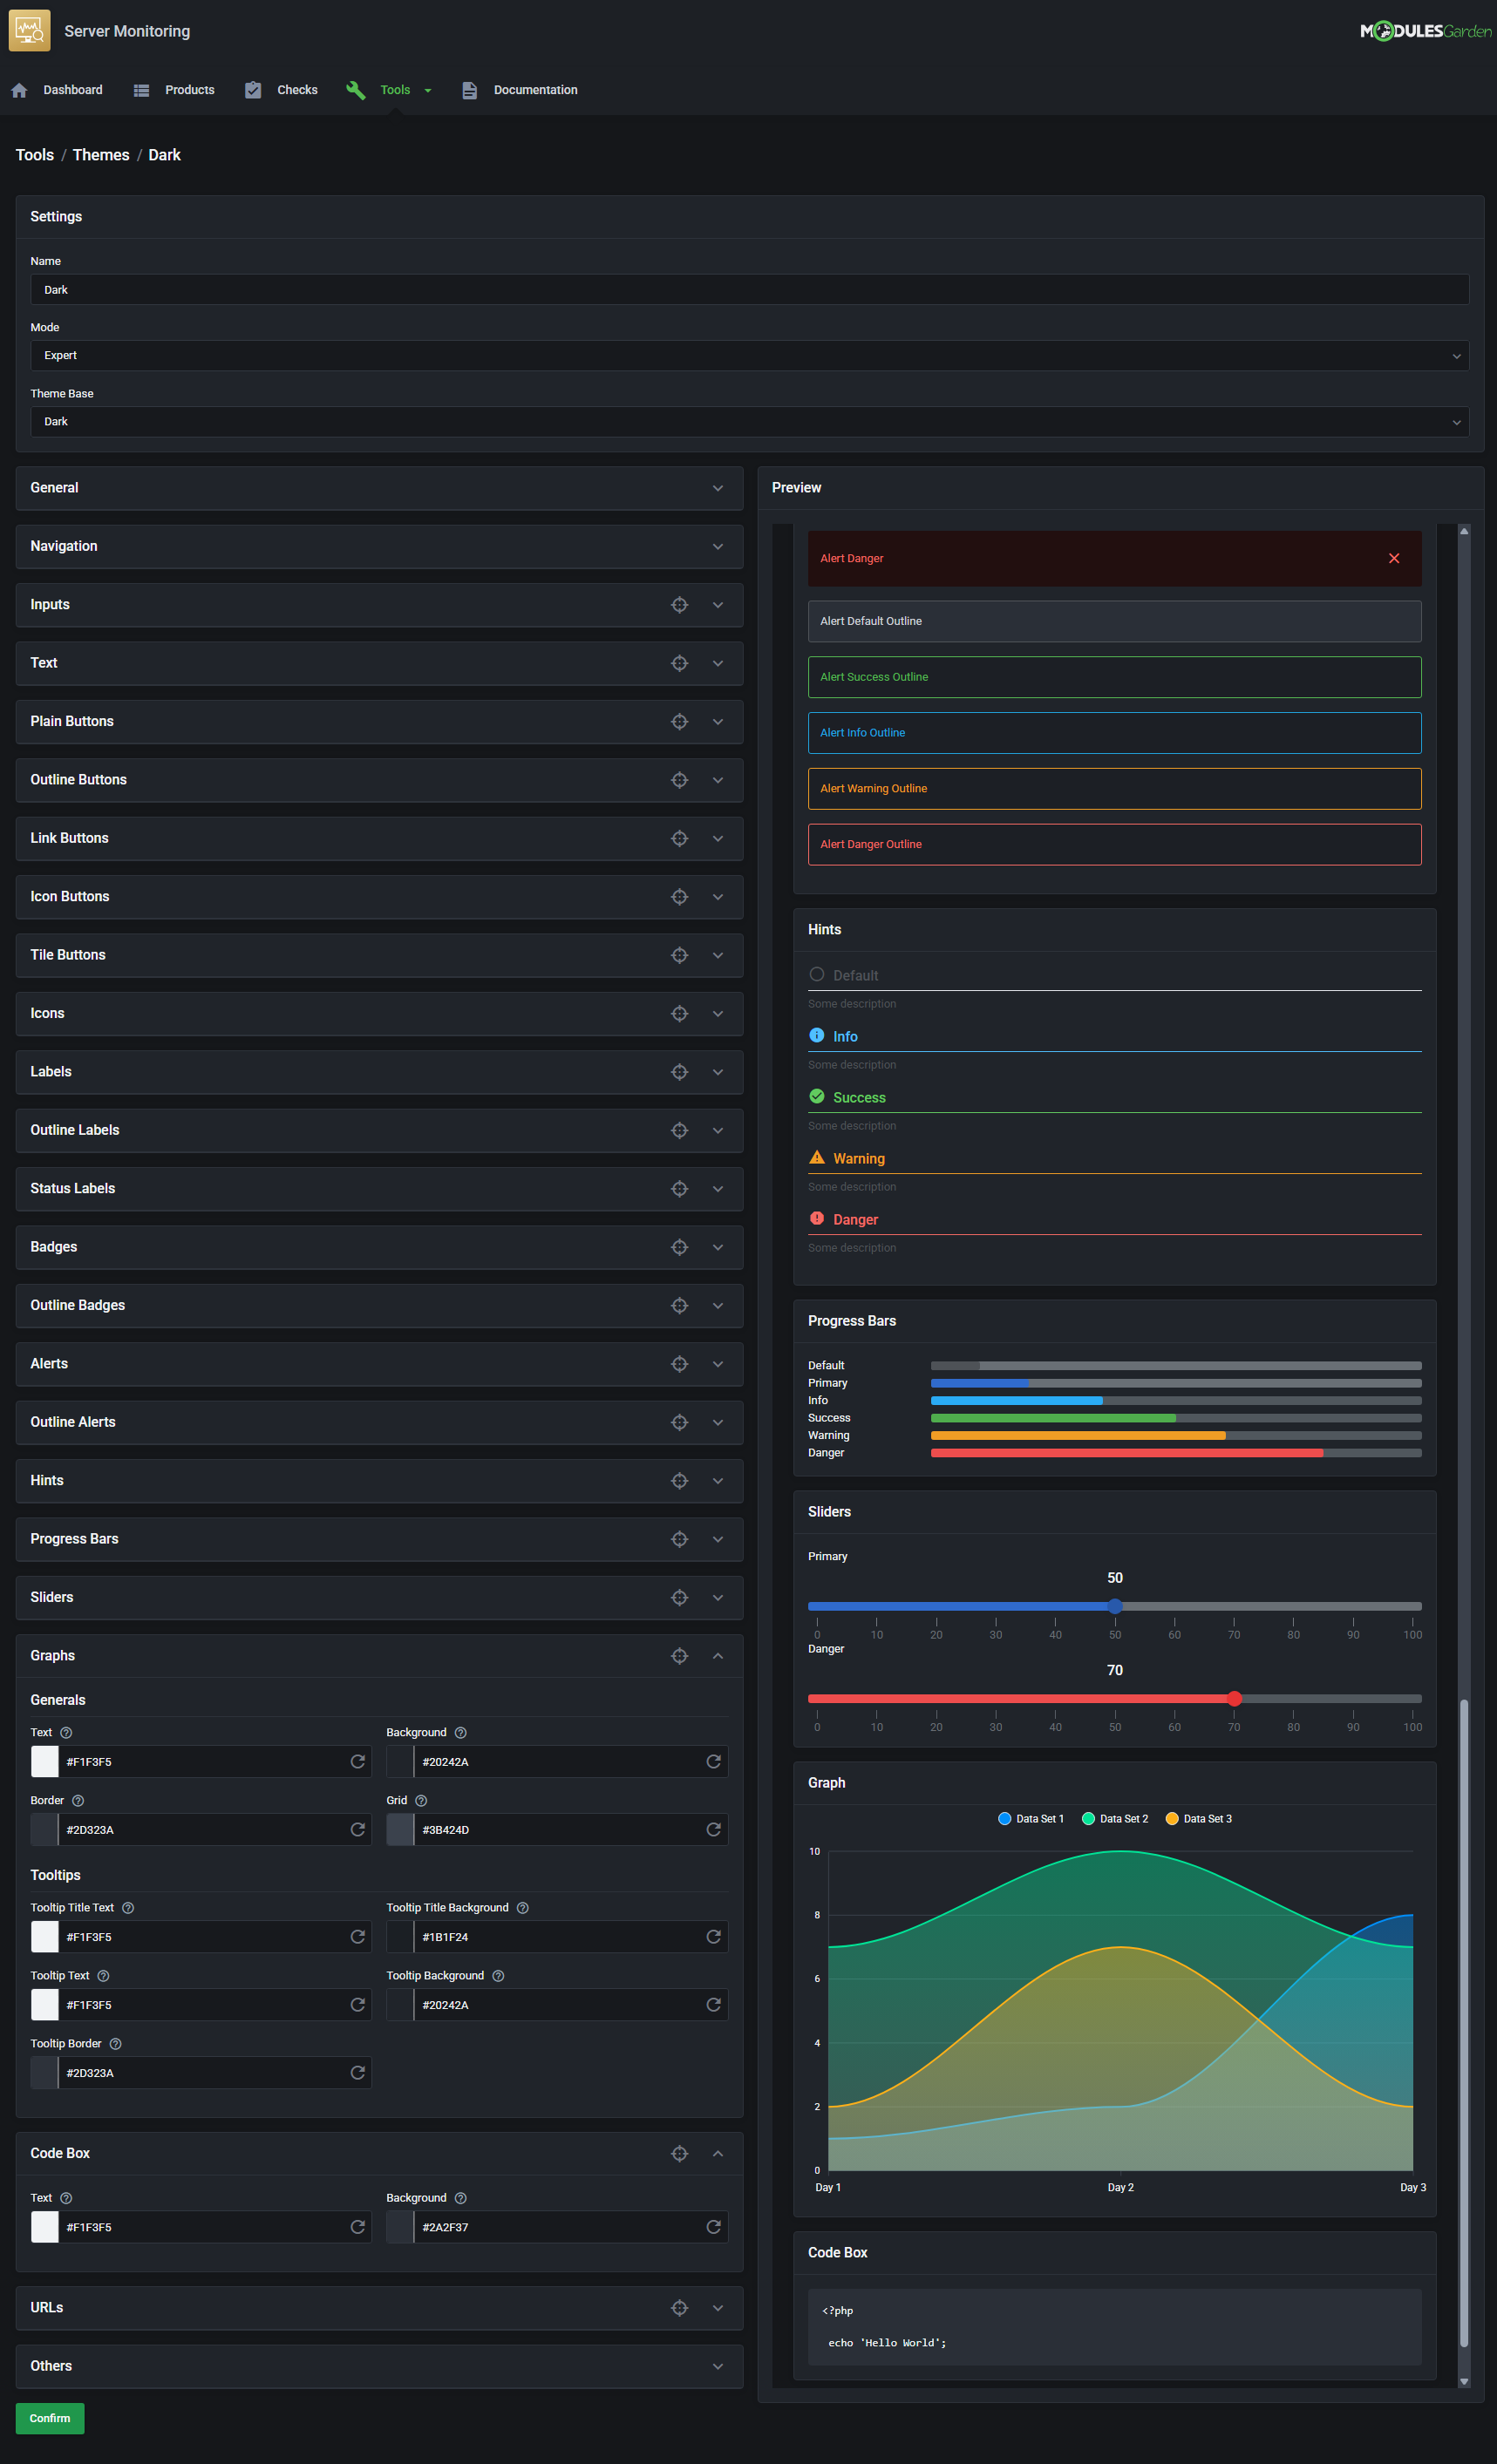1497x2464 pixels.
Task: Click the Dashboard home icon
Action: click(x=19, y=90)
